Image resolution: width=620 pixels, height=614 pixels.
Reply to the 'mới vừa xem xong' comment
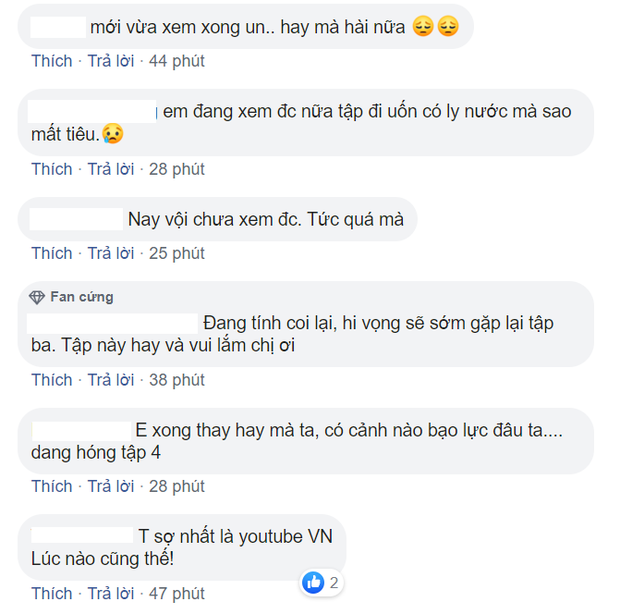(111, 61)
